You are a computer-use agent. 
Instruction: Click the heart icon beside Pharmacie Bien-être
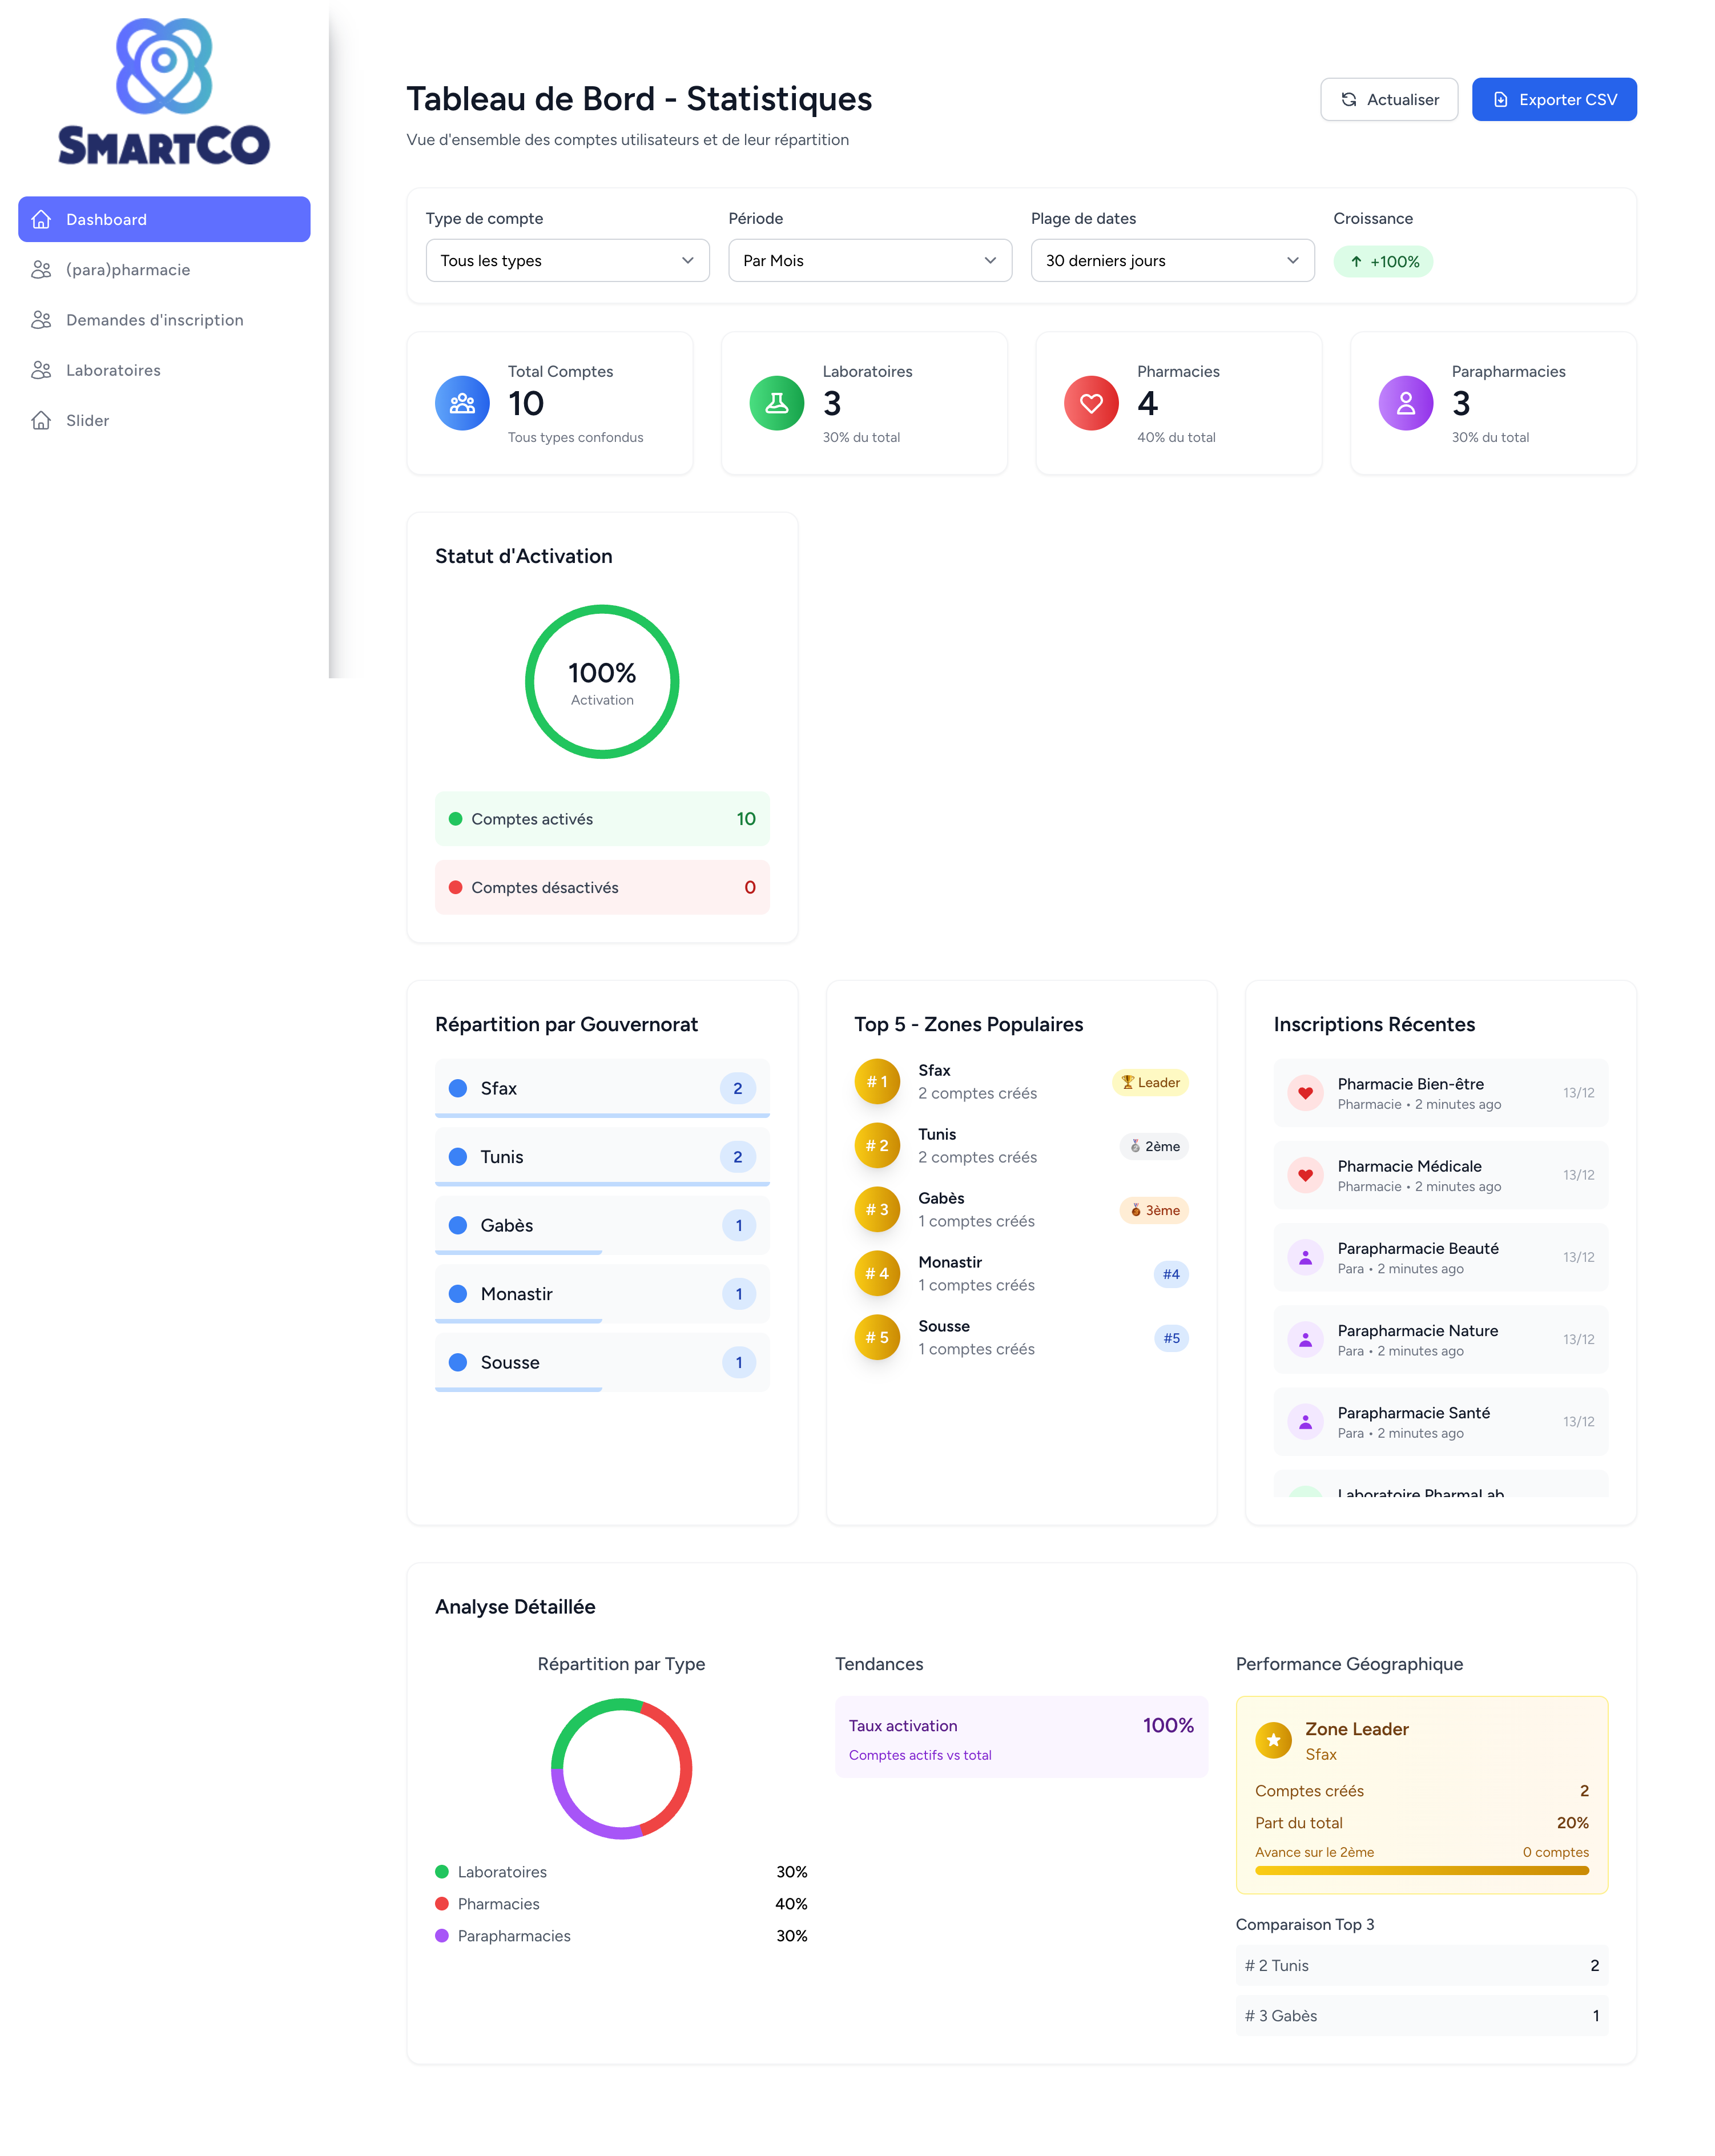click(x=1305, y=1093)
